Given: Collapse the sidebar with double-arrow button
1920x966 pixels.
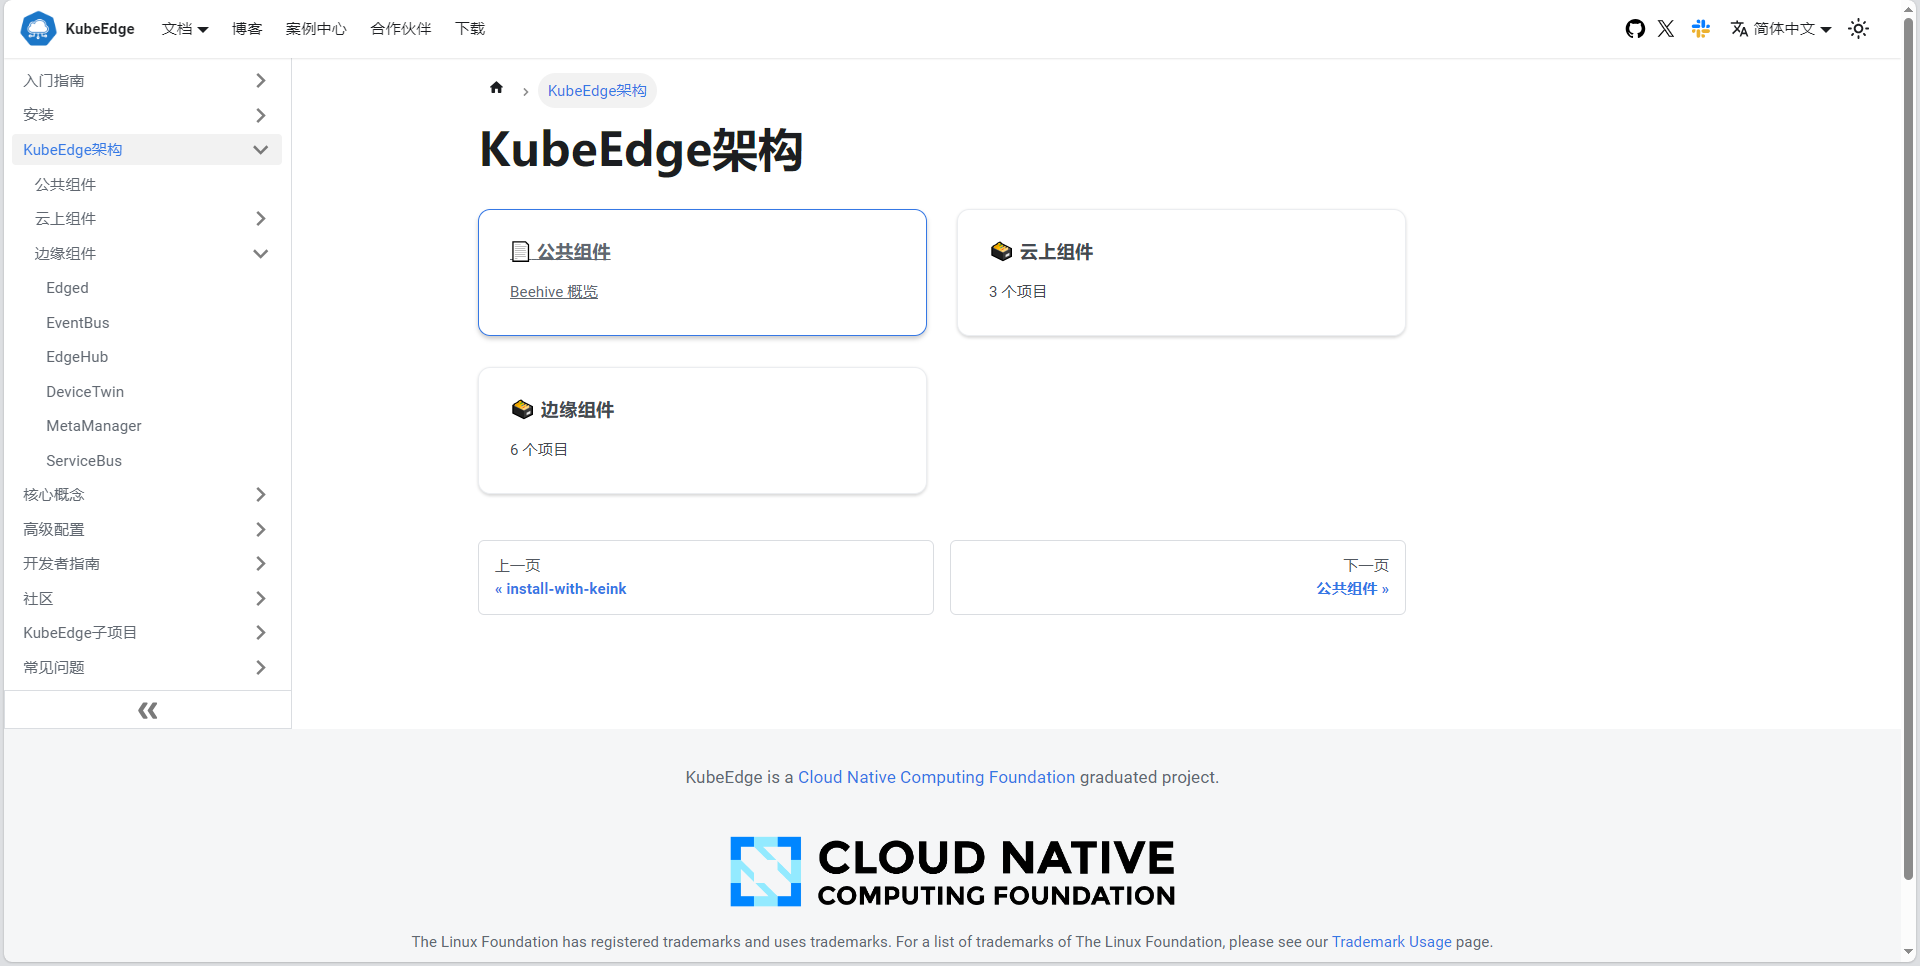Looking at the screenshot, I should click(x=147, y=710).
